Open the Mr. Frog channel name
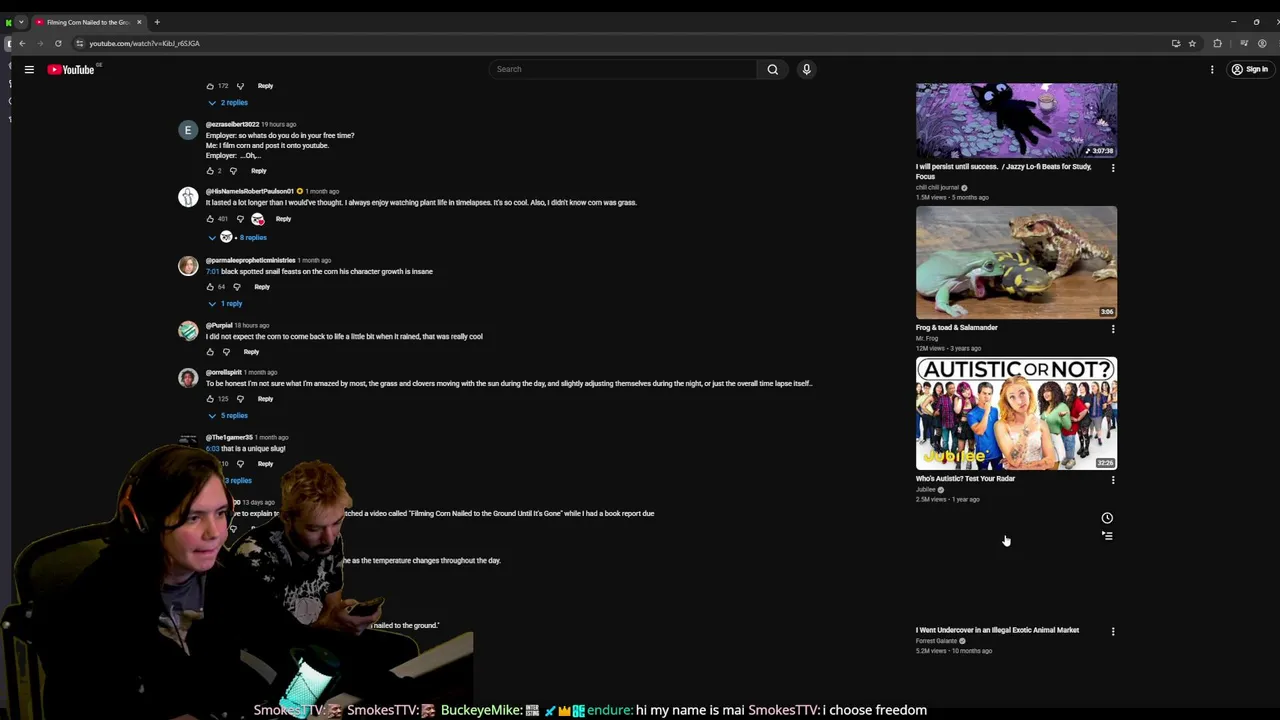 pyautogui.click(x=927, y=339)
